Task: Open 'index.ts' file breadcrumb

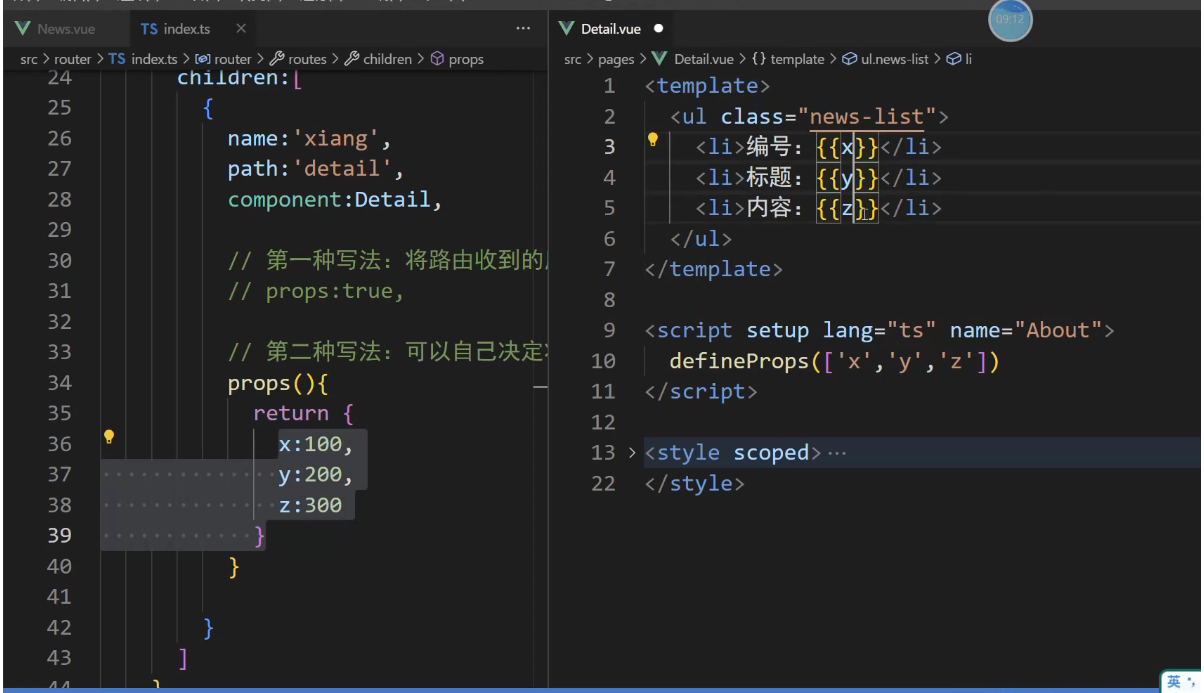Action: click(153, 59)
